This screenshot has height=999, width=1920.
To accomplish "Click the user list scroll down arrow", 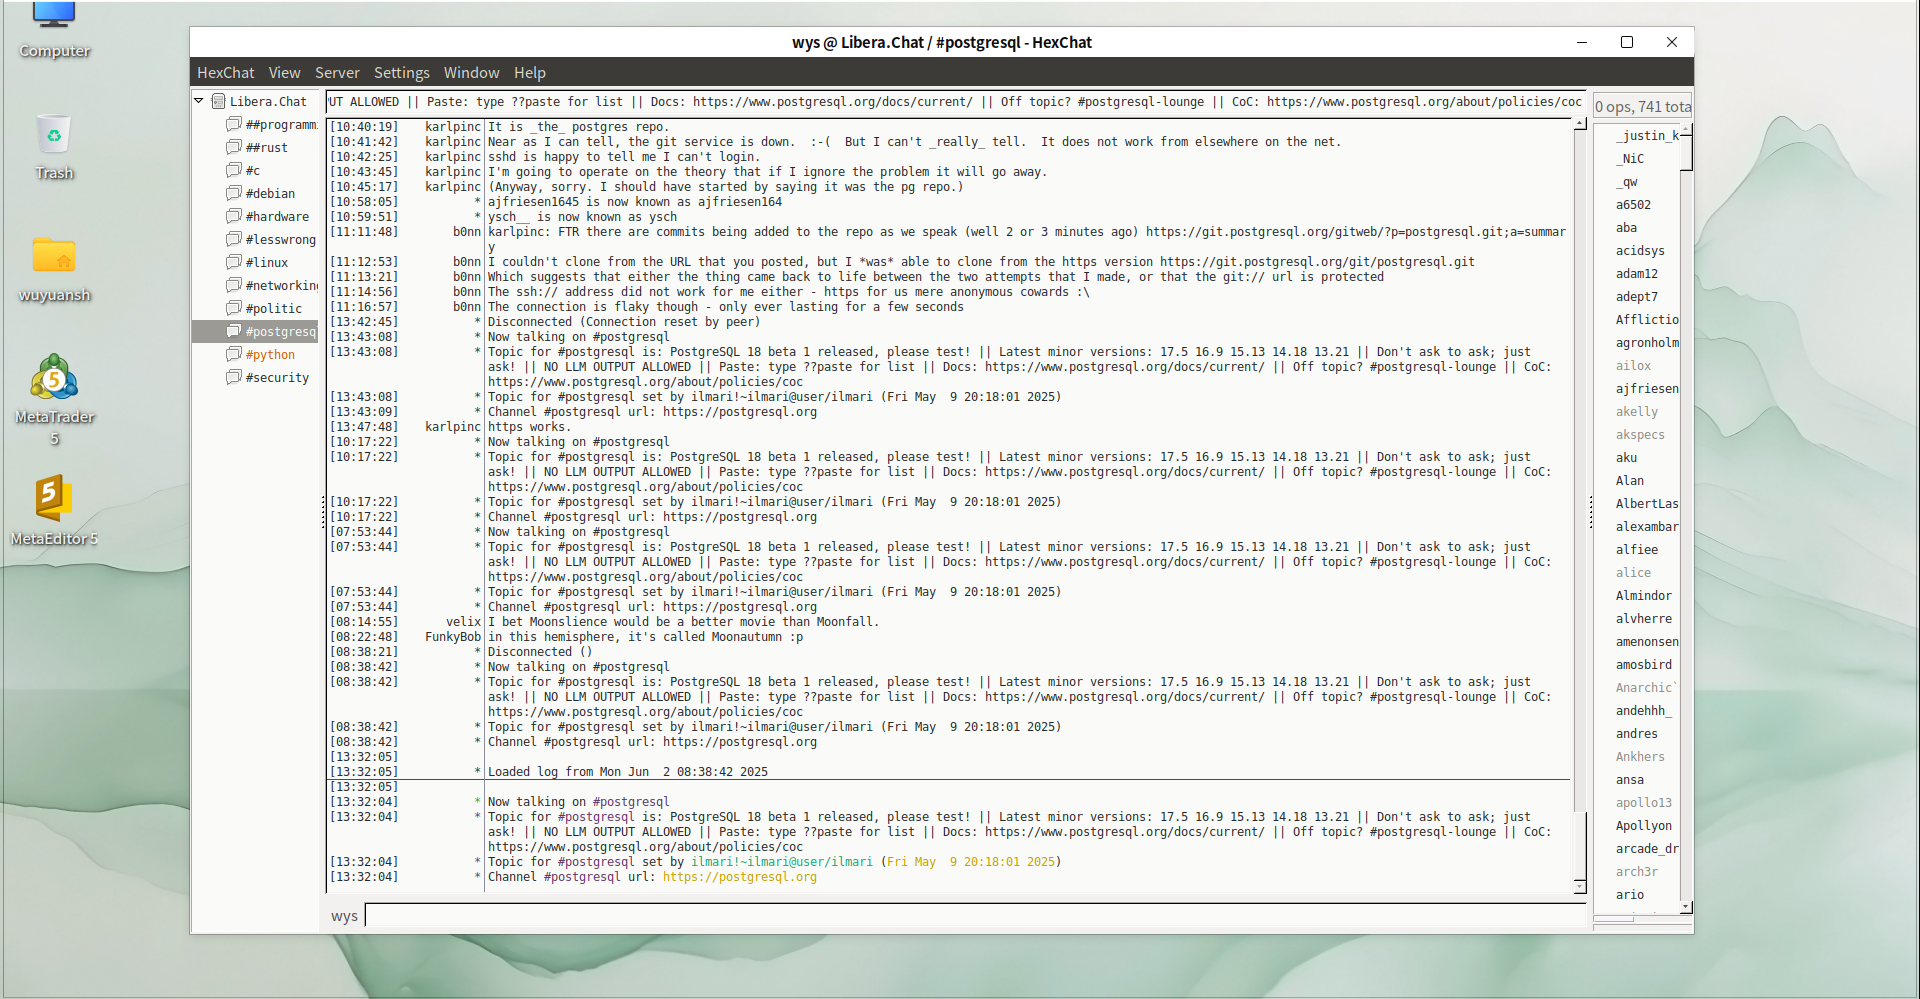I will coord(1686,907).
